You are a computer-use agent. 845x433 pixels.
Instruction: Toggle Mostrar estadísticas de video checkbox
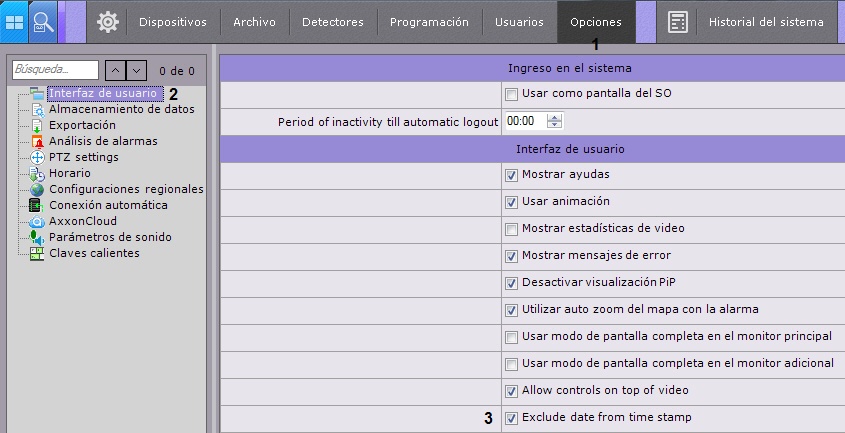pos(512,229)
